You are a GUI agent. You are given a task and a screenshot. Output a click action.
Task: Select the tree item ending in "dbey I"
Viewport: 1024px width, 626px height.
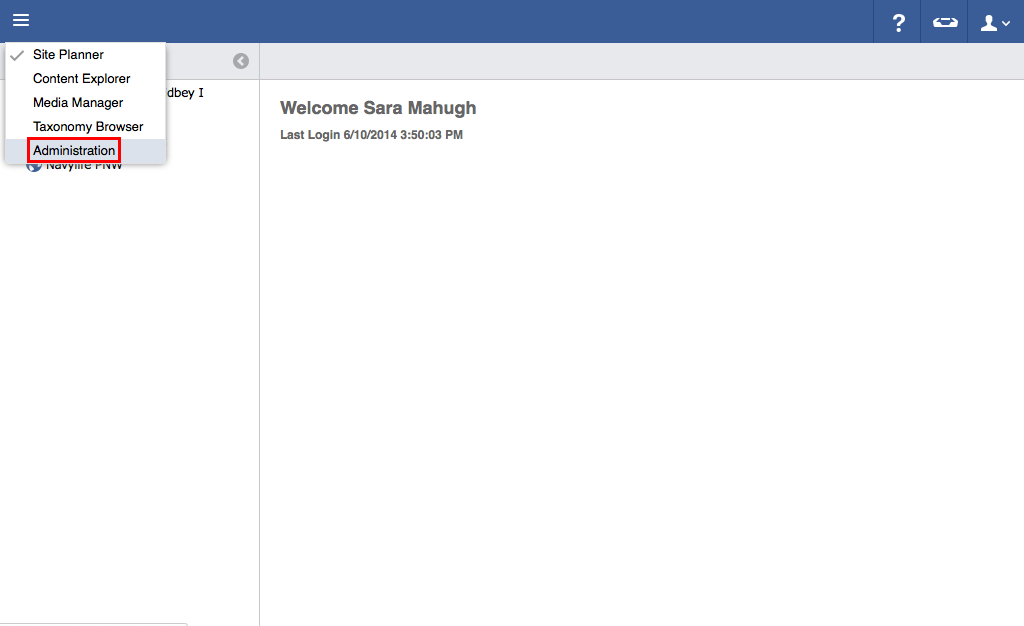(185, 93)
